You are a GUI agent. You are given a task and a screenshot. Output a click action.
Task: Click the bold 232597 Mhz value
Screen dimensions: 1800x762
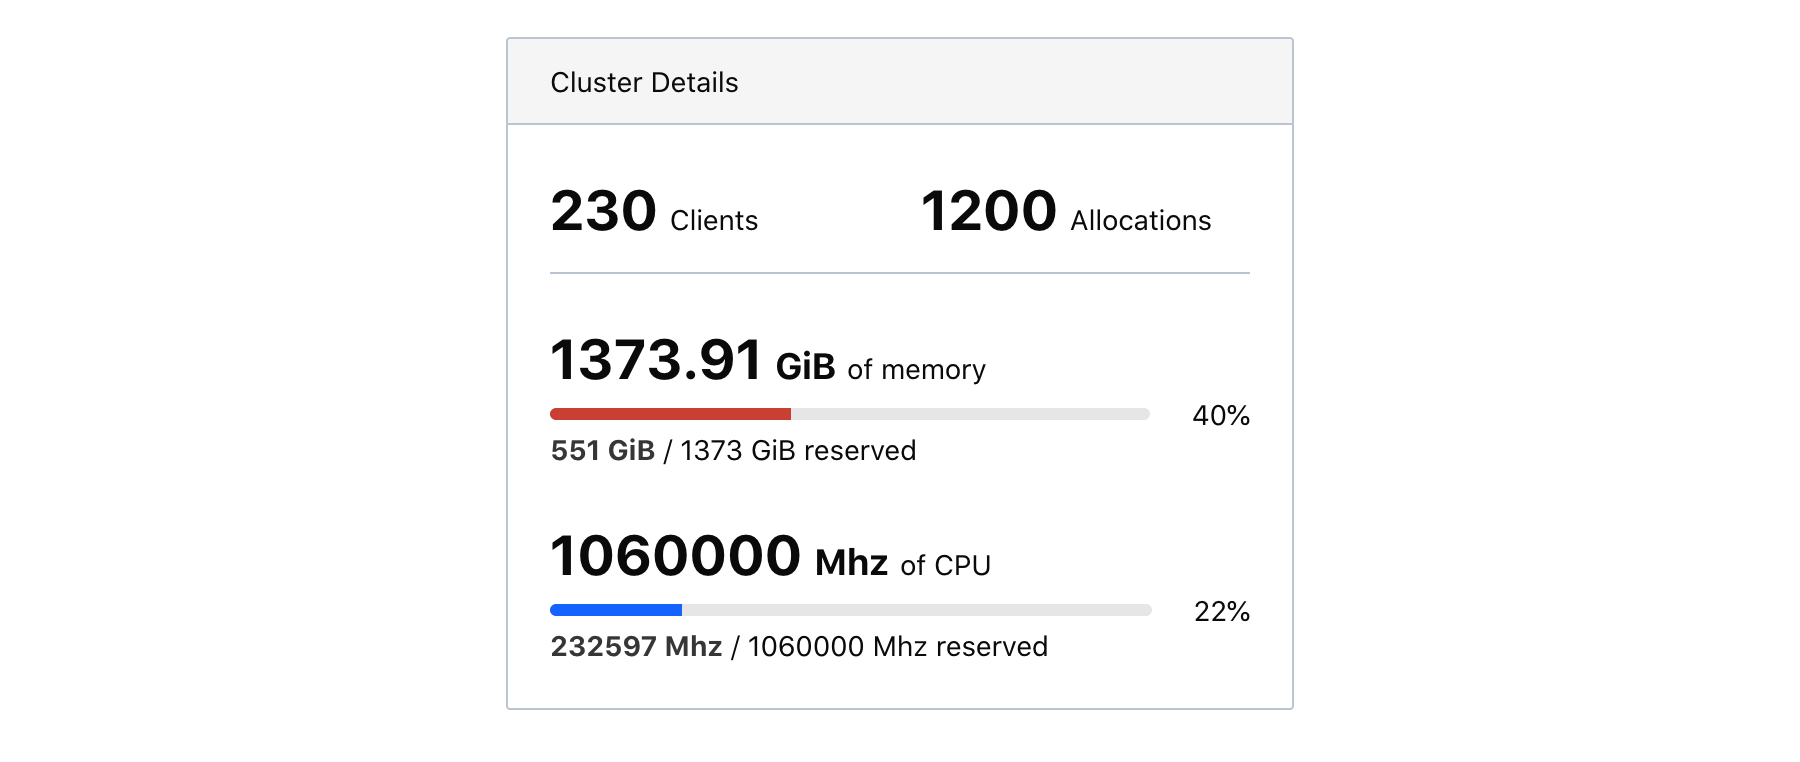coord(636,647)
